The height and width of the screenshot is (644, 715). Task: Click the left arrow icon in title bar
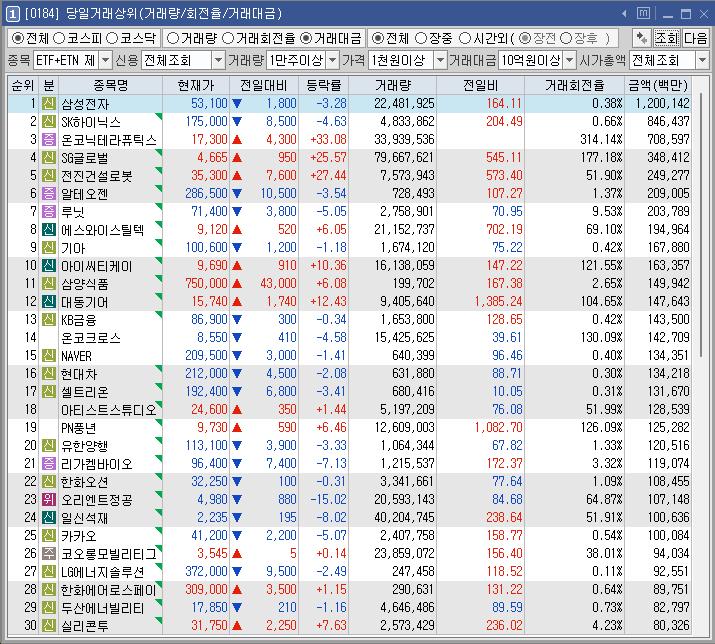pyautogui.click(x=624, y=14)
